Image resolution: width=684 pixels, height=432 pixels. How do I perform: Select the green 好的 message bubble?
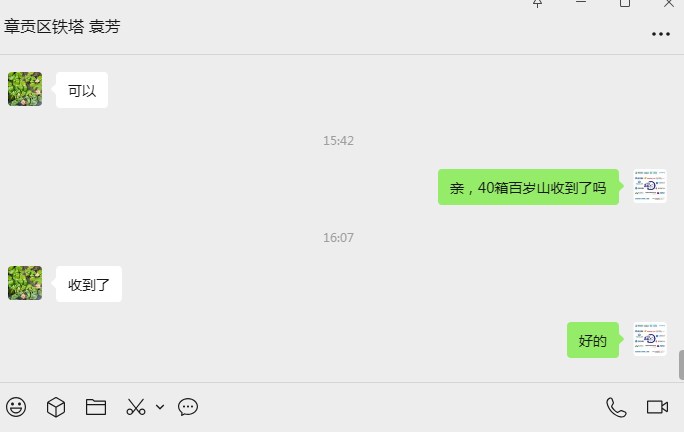pyautogui.click(x=593, y=340)
